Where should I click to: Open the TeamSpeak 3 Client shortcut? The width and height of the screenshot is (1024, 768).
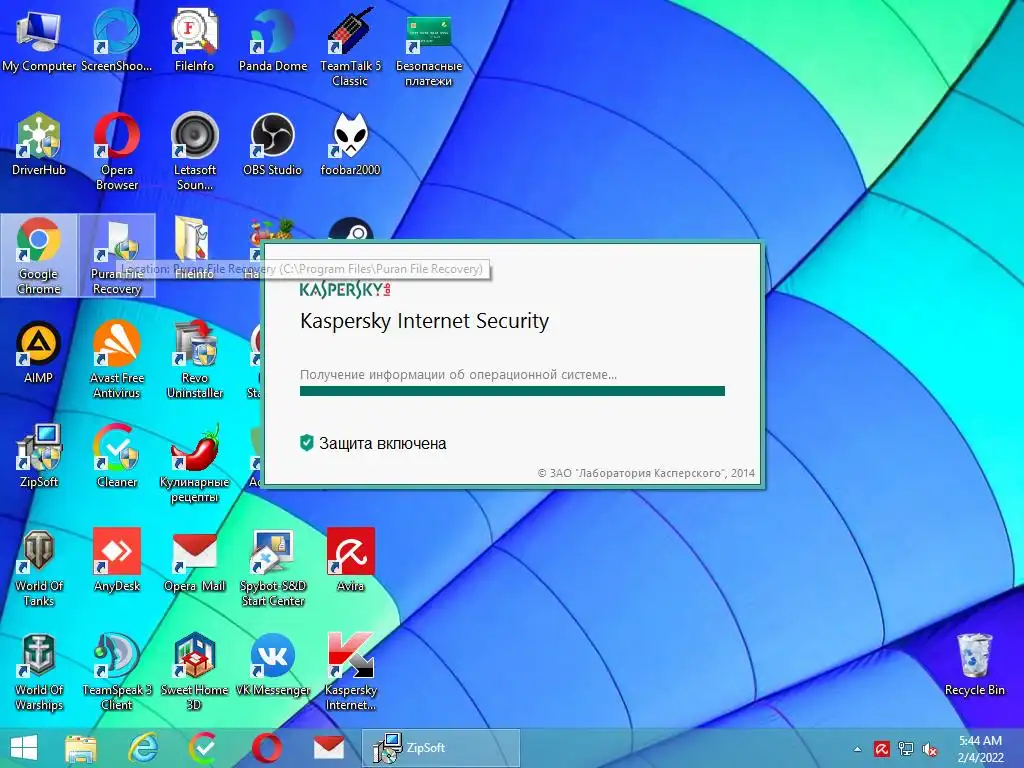pyautogui.click(x=116, y=671)
